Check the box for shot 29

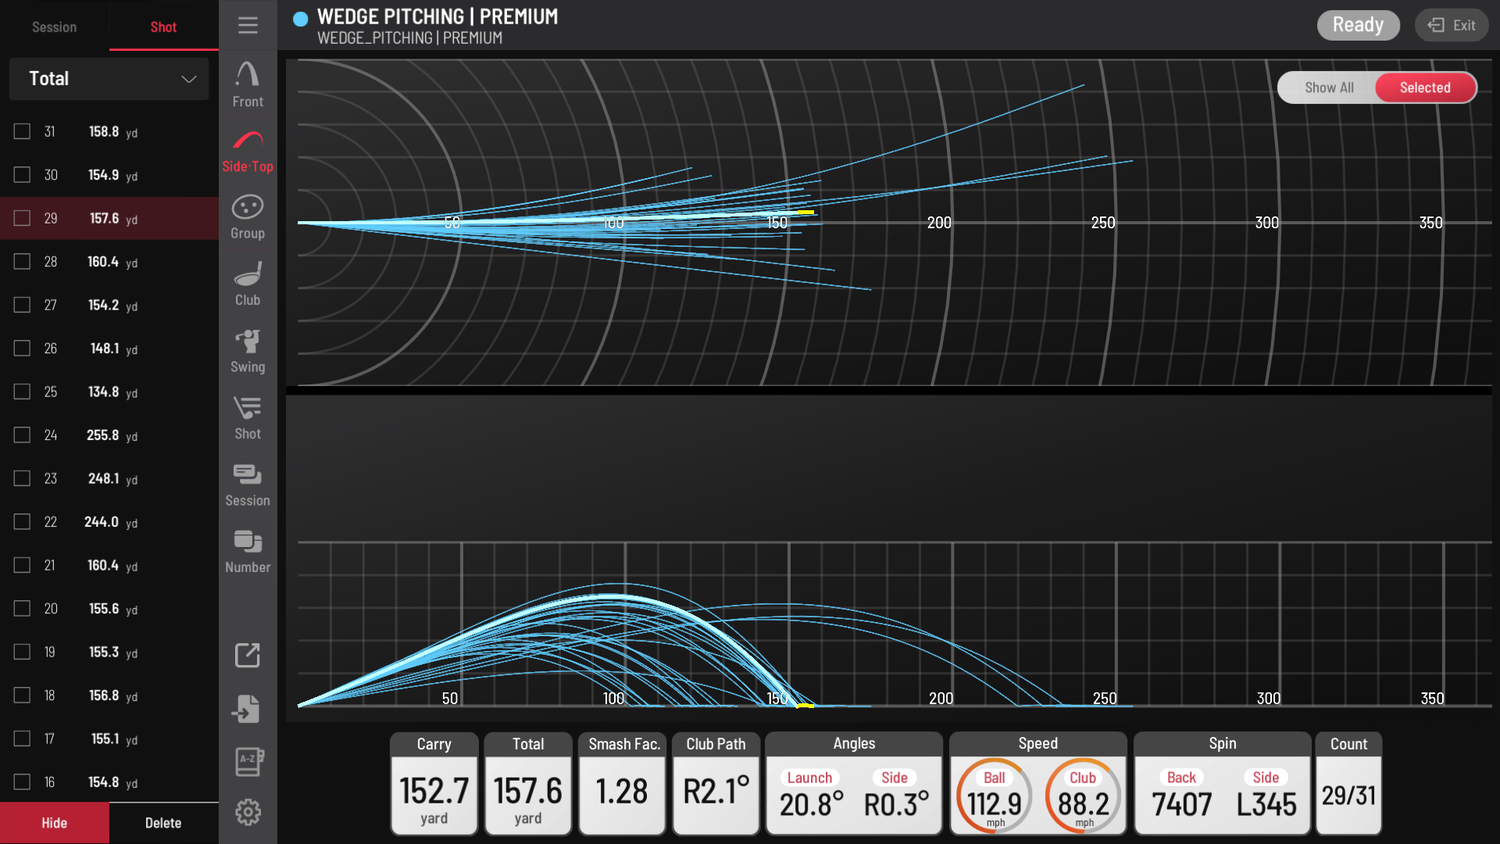22,218
